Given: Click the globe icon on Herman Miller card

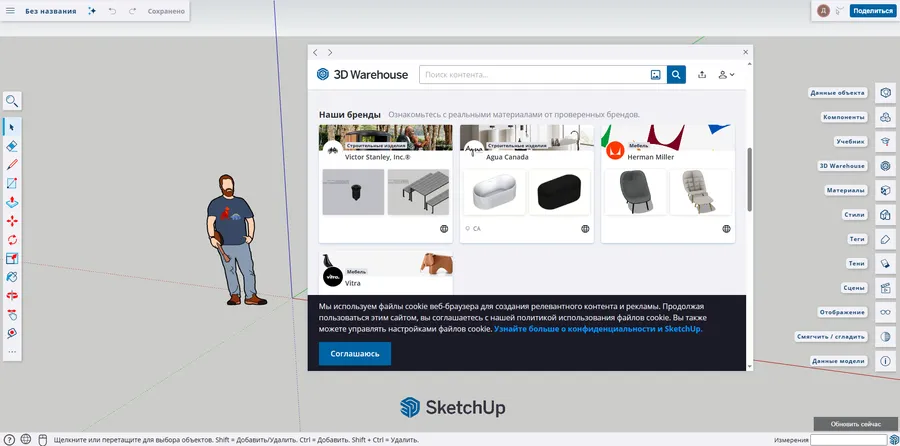Looking at the screenshot, I should (x=726, y=228).
